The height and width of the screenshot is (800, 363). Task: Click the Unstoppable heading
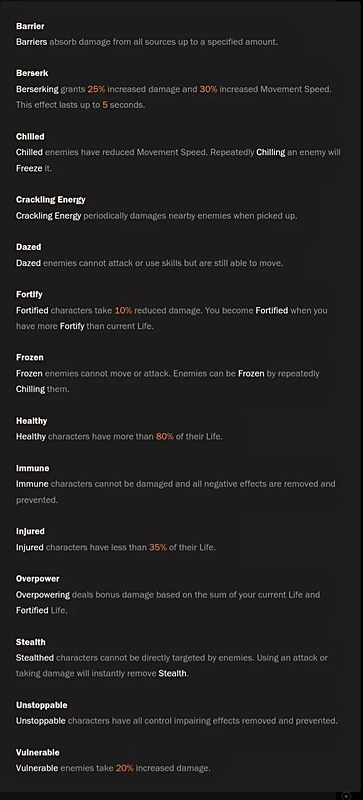click(x=41, y=705)
